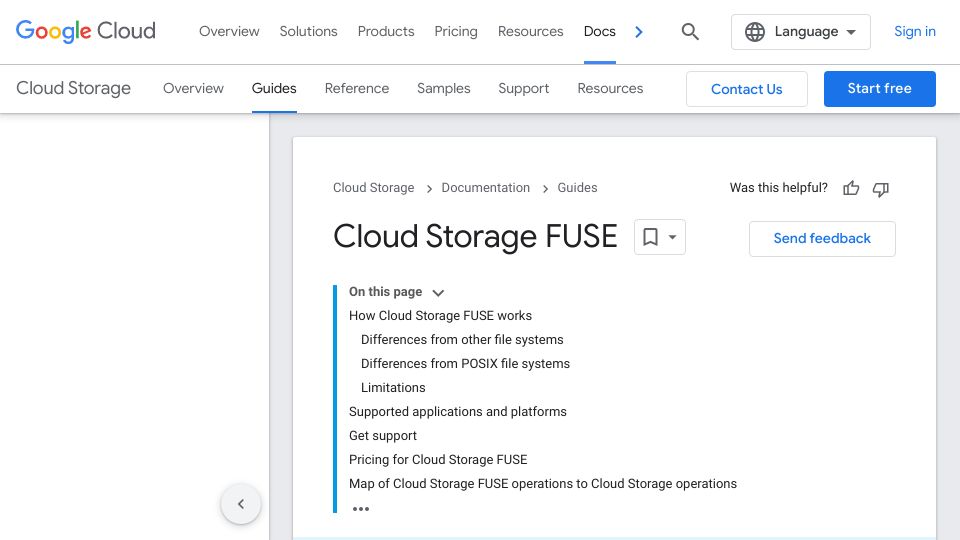Viewport: 960px width, 540px height.
Task: Click the Start free button
Action: (x=879, y=89)
